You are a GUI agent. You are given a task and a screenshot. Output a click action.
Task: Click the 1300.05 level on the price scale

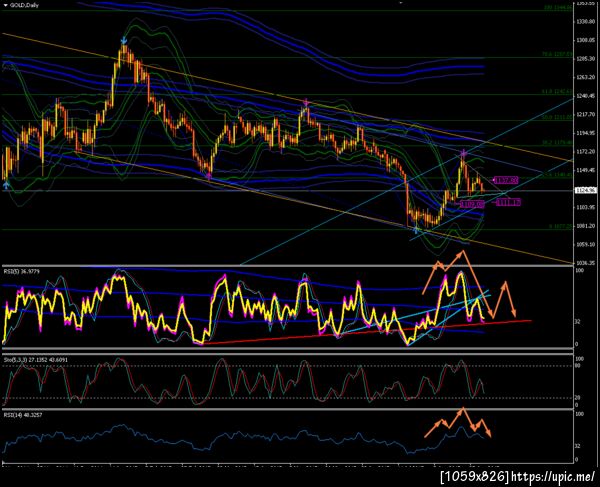pos(585,40)
